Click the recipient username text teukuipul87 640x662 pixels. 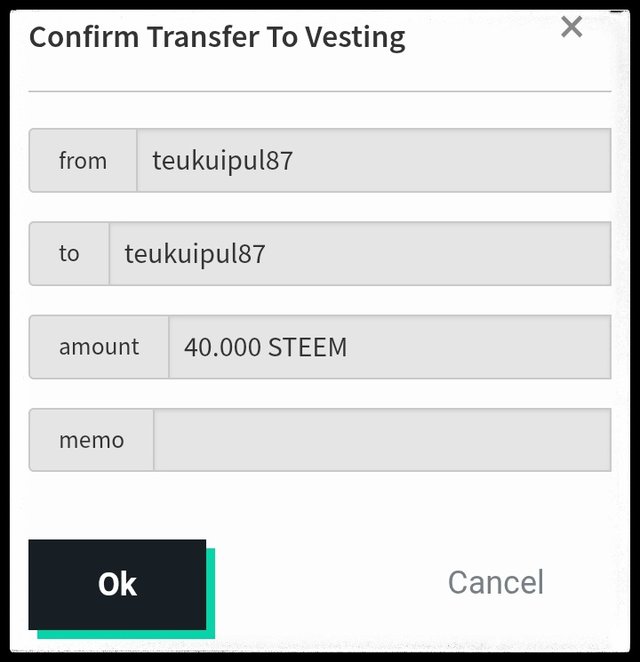(x=195, y=253)
